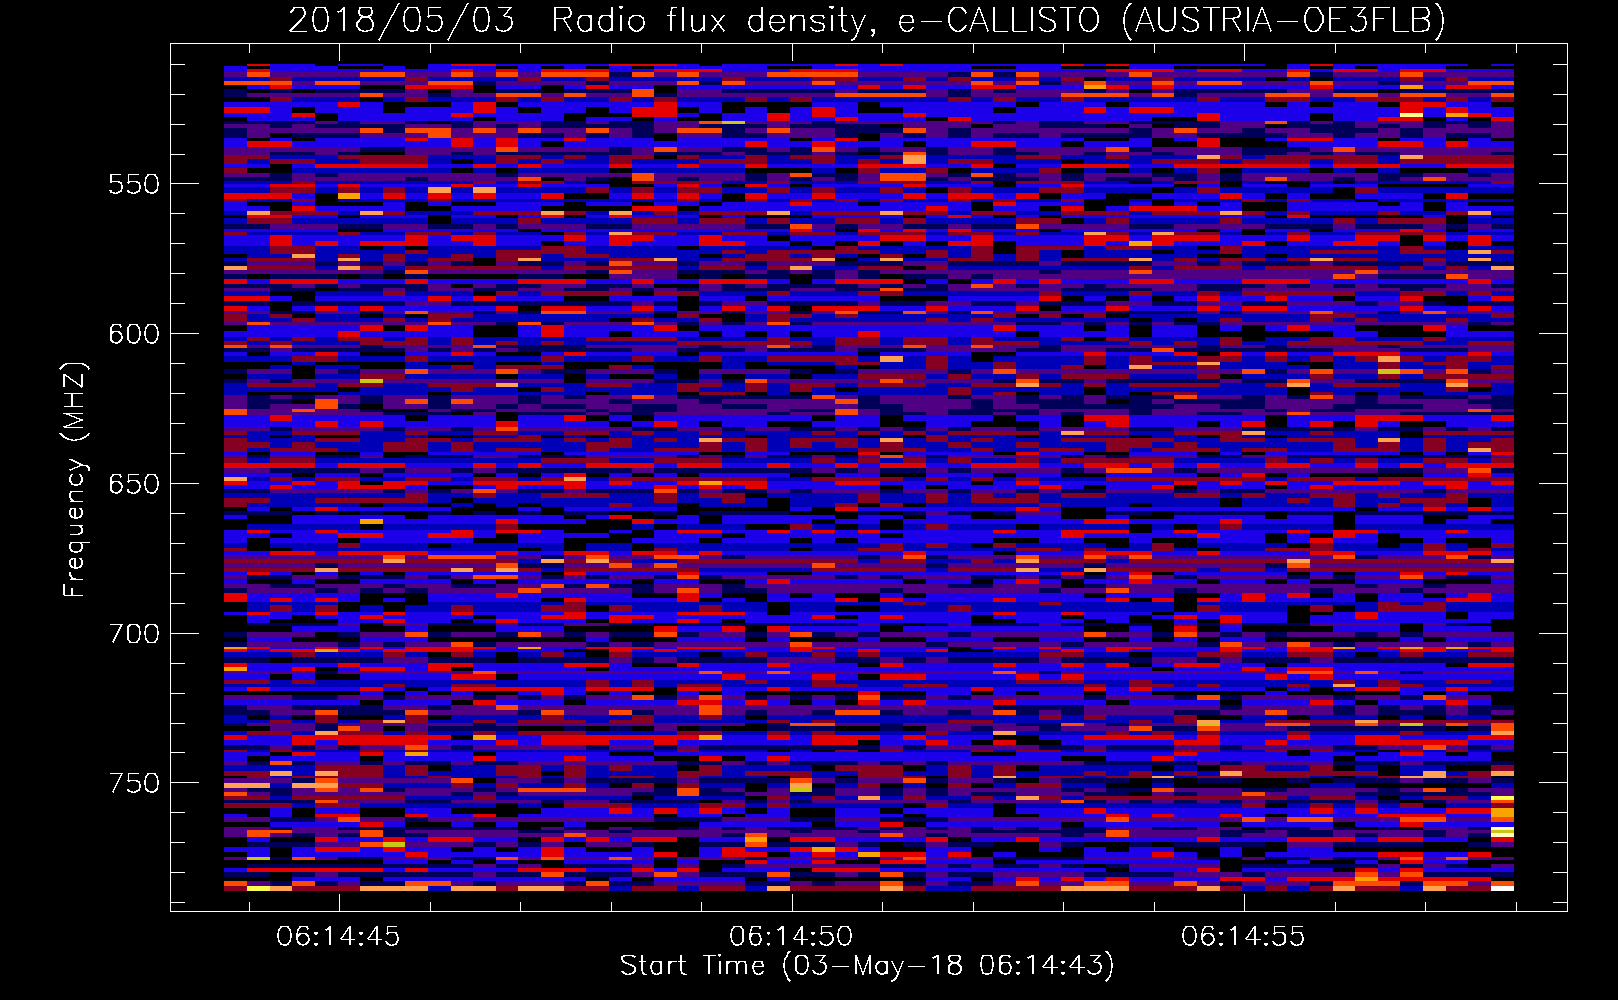Click the 750 frequency tick label
The image size is (1618, 1000).
click(x=134, y=783)
